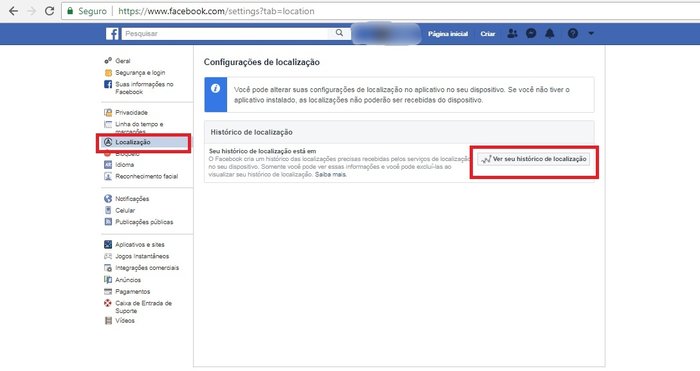The height and width of the screenshot is (371, 700).
Task: Open Página inicial in top bar
Action: 448,33
